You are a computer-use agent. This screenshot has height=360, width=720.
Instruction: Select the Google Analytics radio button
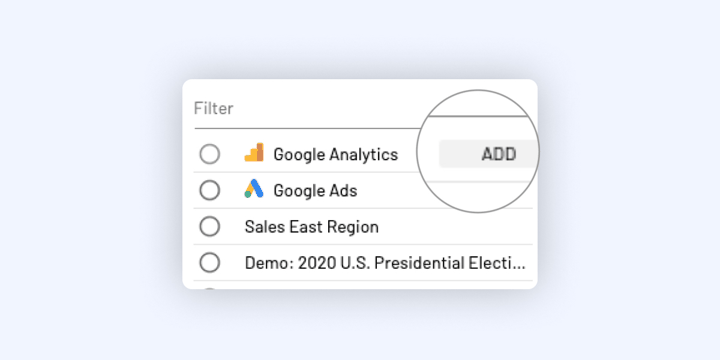pos(209,154)
